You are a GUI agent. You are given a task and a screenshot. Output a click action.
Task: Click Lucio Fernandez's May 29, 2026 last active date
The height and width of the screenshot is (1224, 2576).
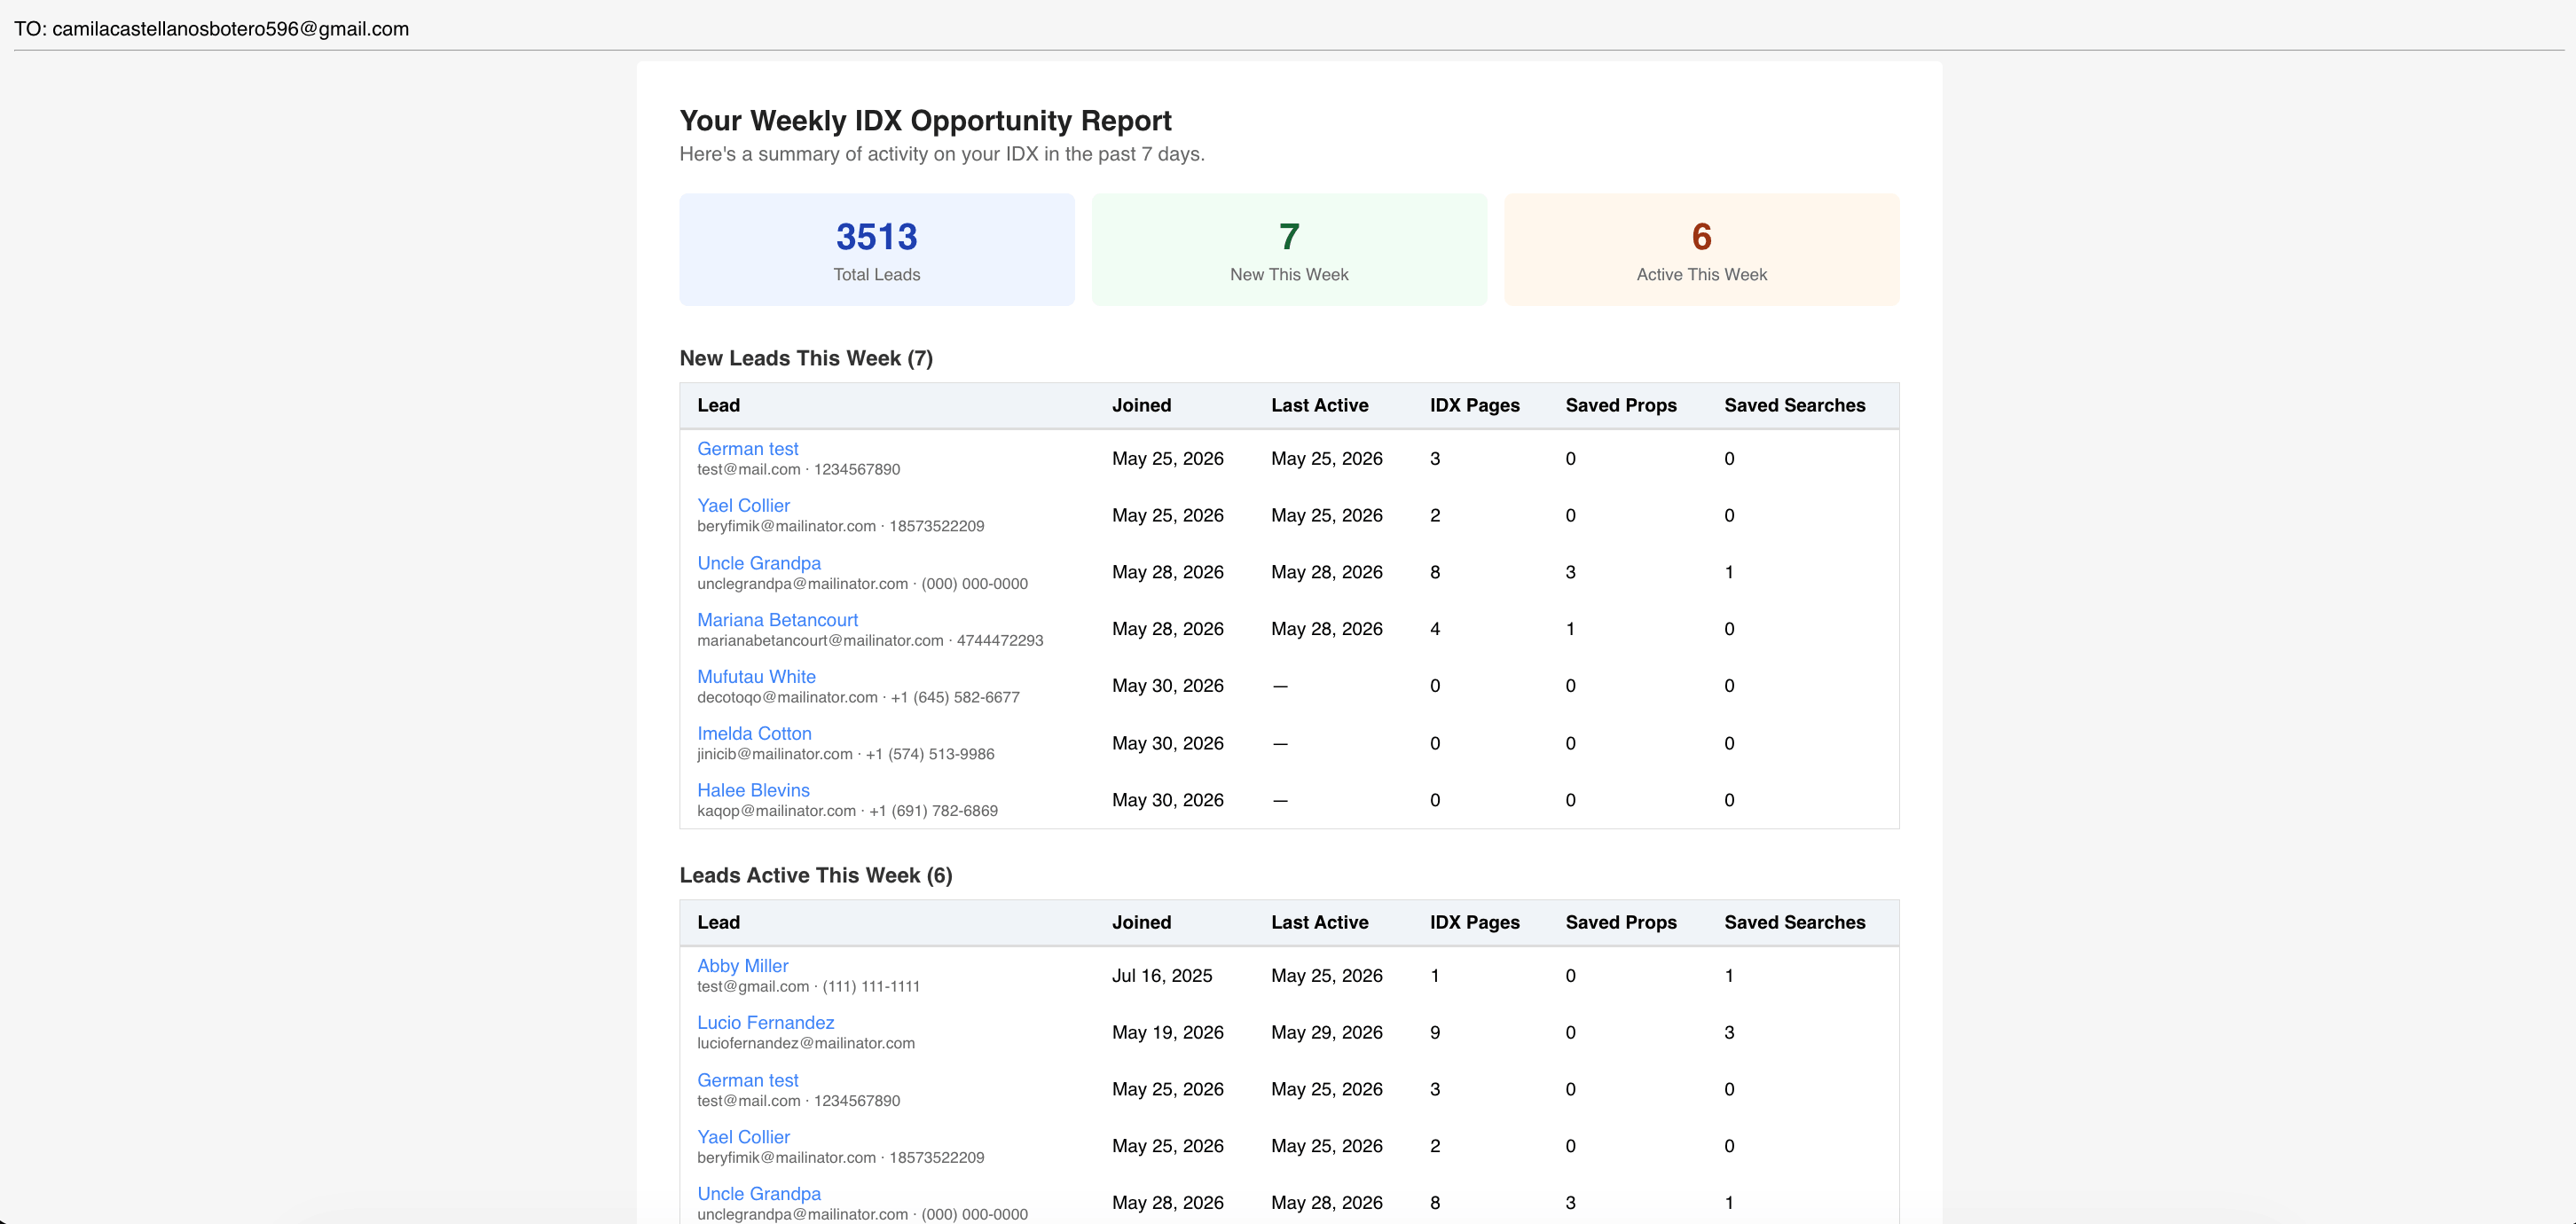1327,1033
